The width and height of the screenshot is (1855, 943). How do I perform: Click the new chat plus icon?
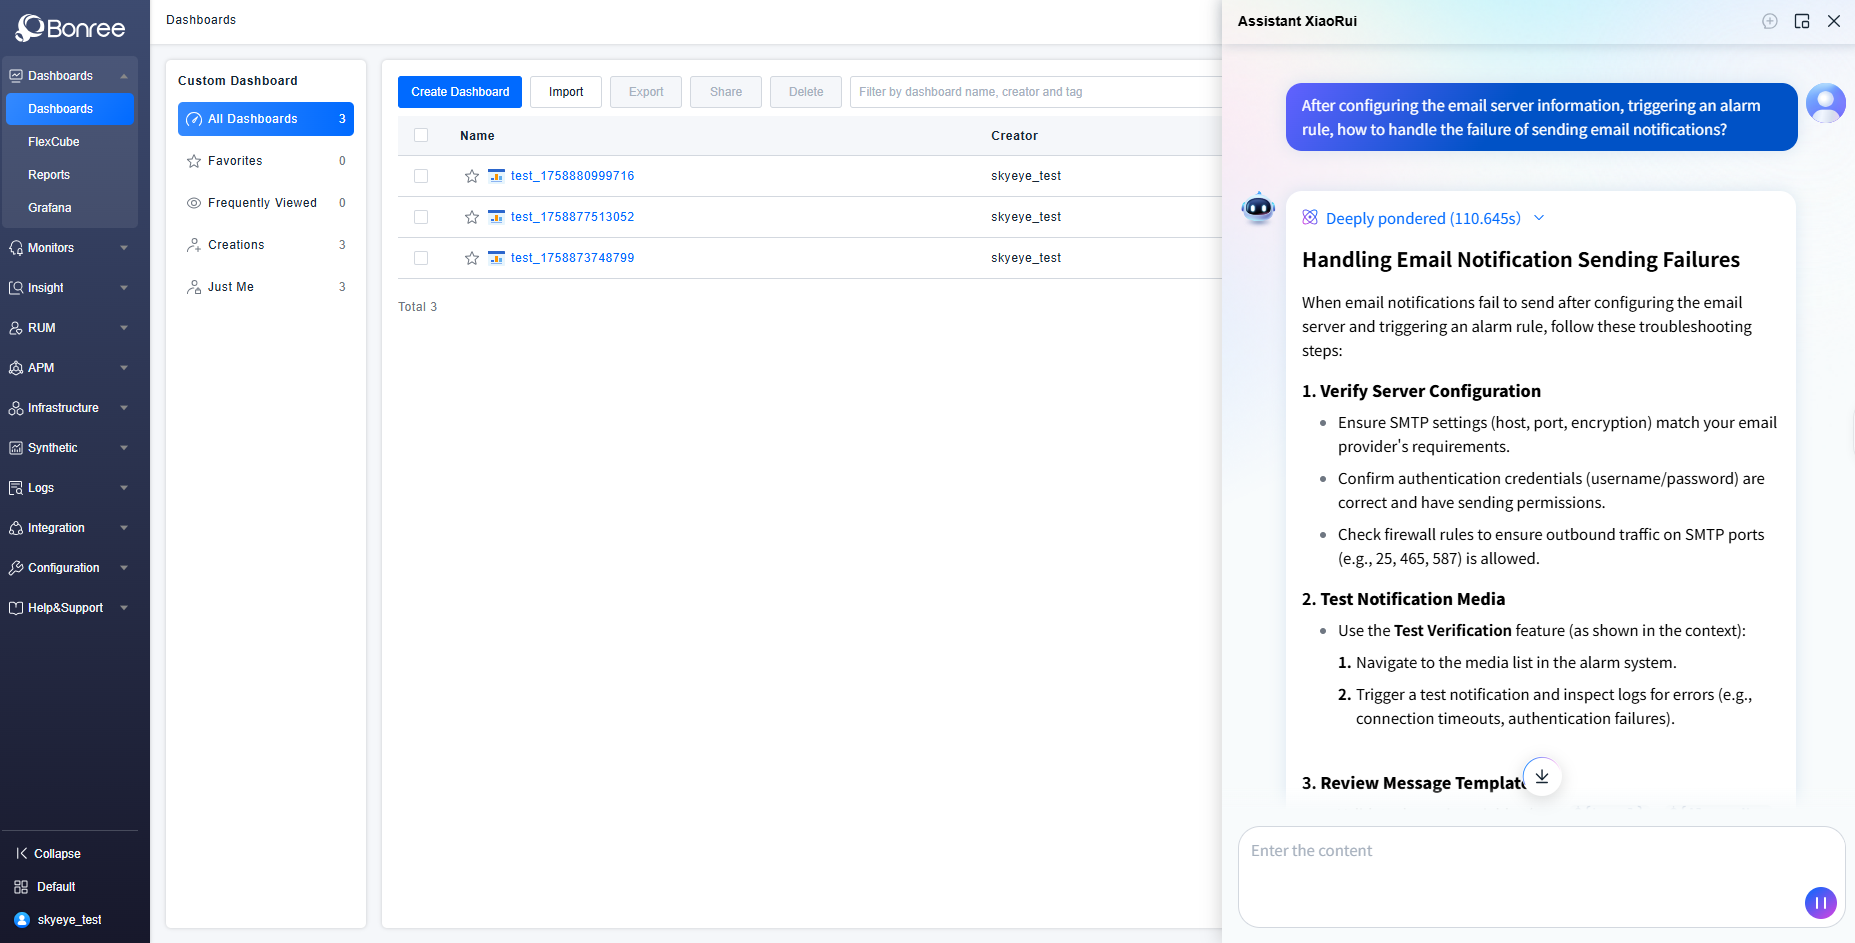click(x=1769, y=21)
